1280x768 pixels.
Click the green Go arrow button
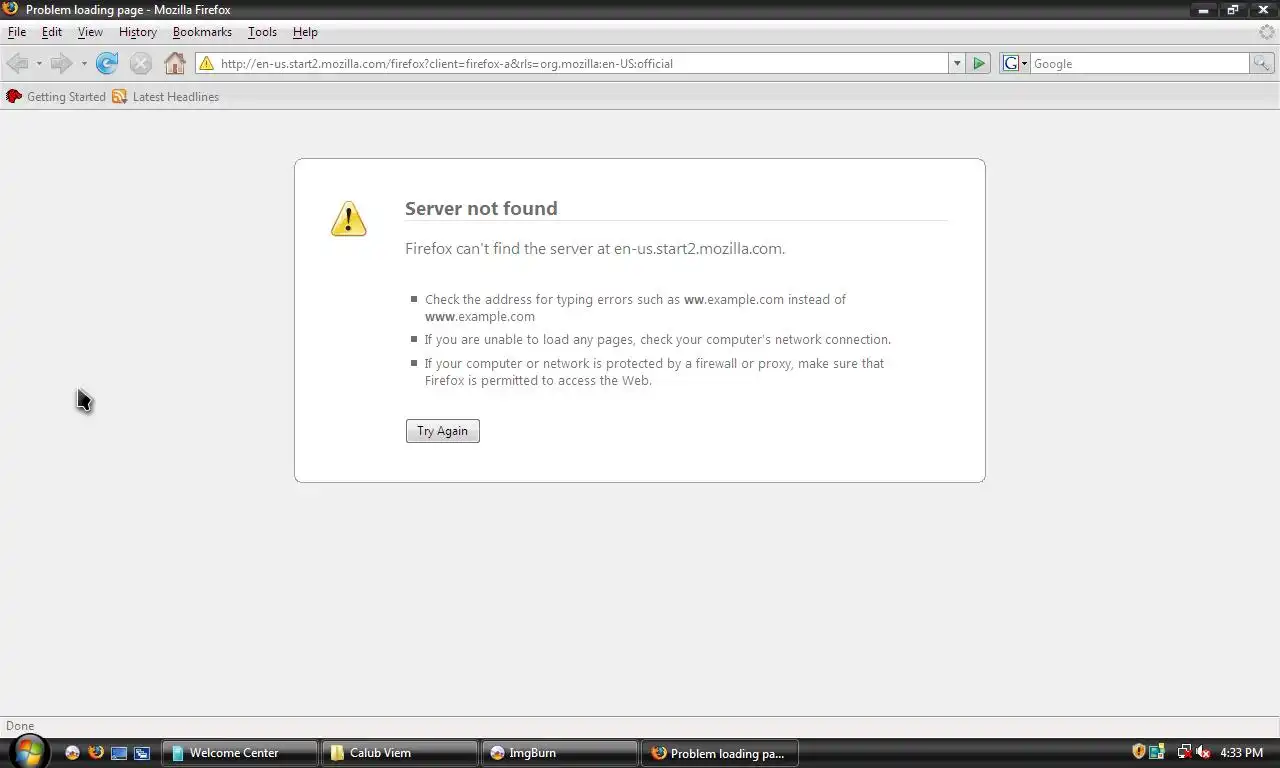(979, 63)
